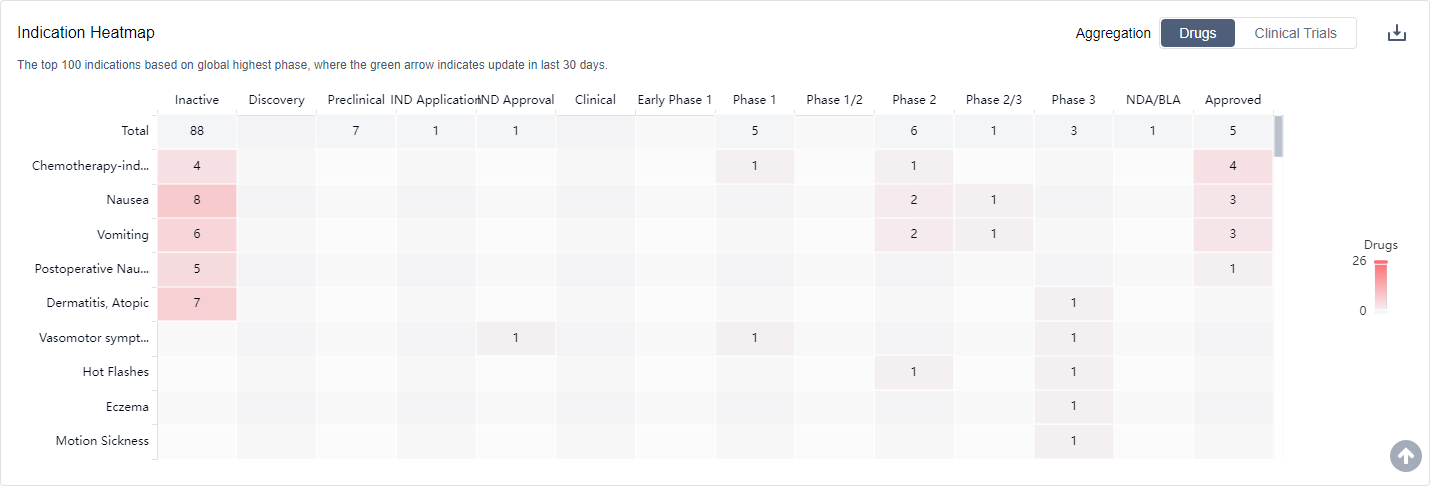
Task: Click Vomiting Phase 2/3 cell showing 1
Action: [x=993, y=235]
